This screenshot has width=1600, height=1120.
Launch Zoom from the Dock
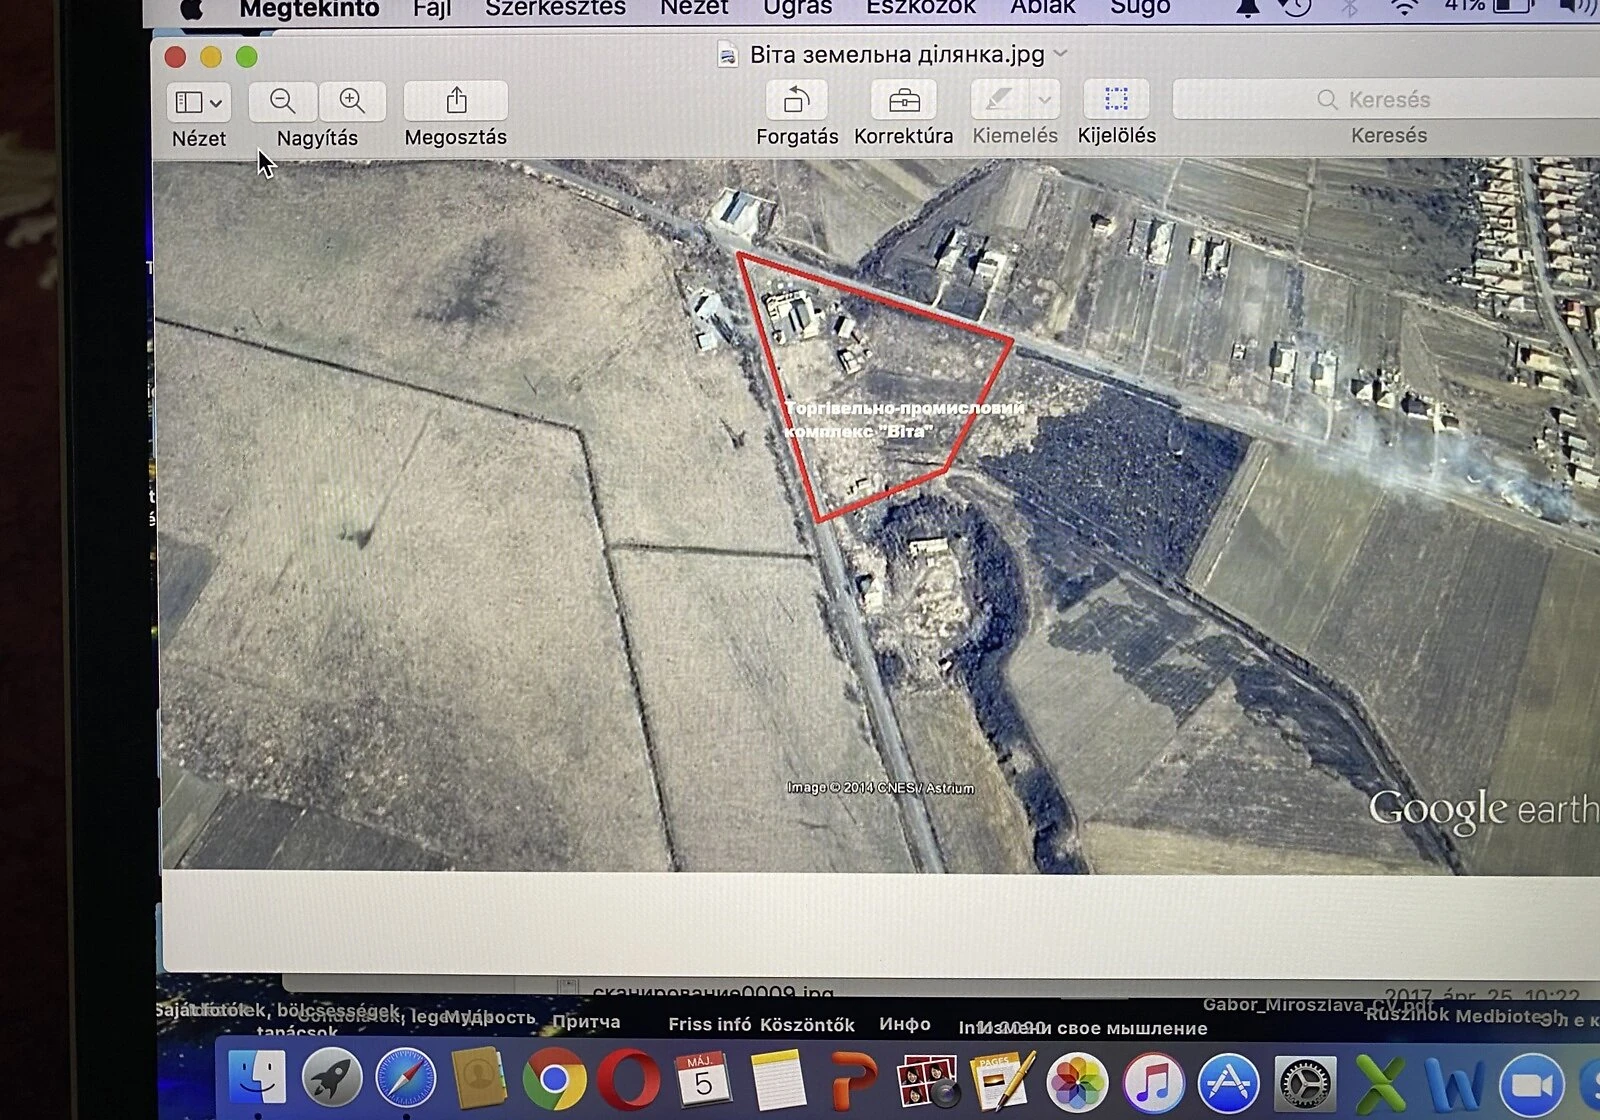[x=1533, y=1086]
